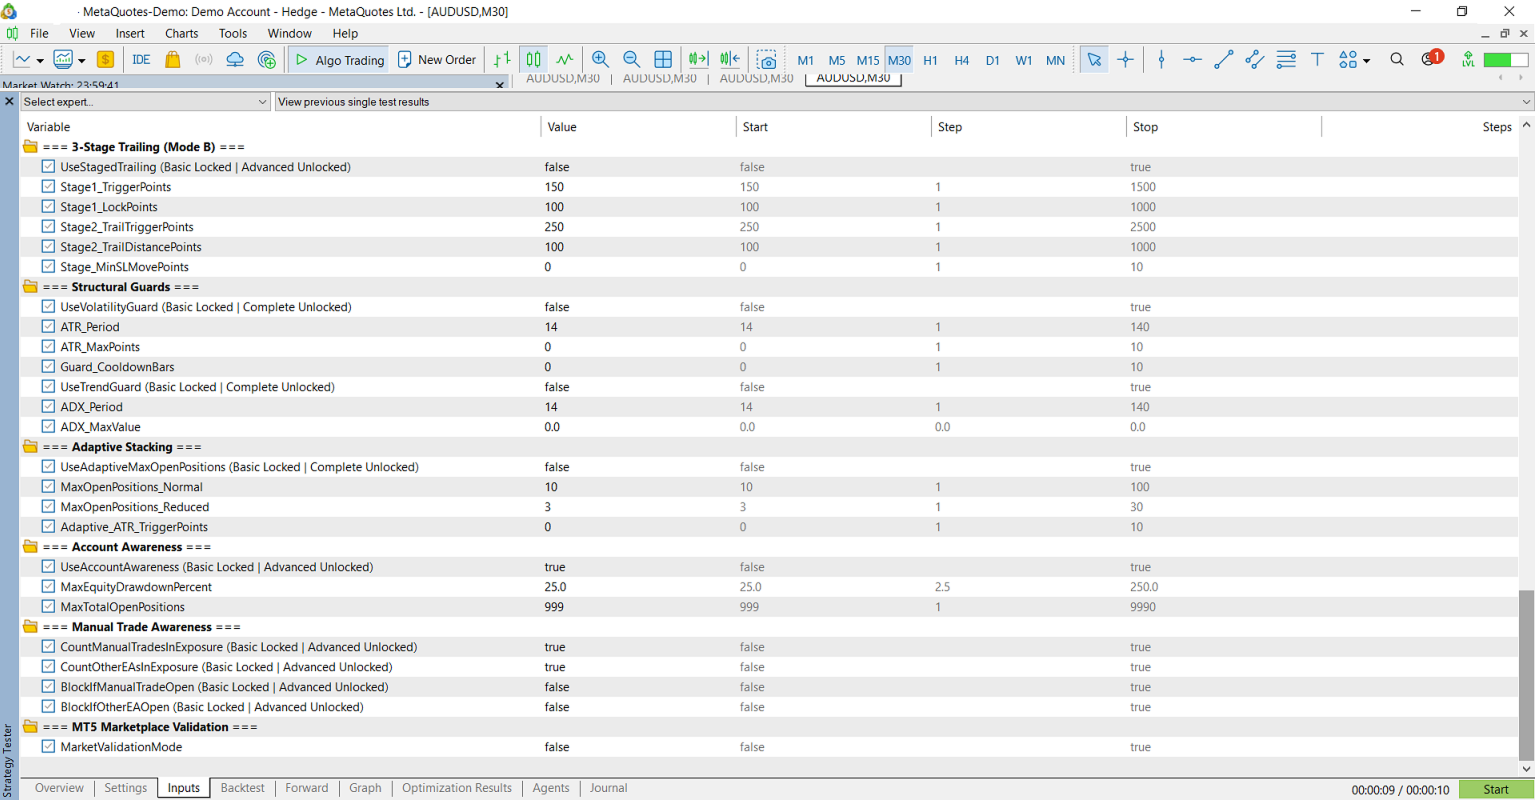Screen dimensions: 1535x800
Task: Click the Start button
Action: [1496, 789]
